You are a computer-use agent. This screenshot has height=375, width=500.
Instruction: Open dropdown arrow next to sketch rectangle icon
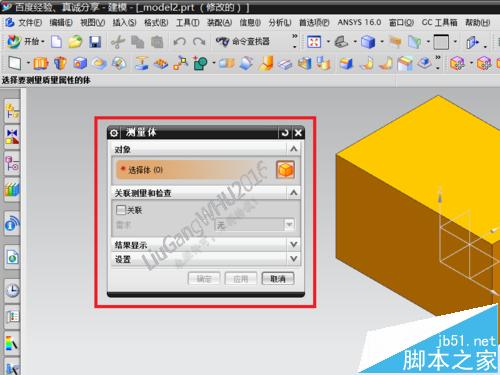click(28, 63)
